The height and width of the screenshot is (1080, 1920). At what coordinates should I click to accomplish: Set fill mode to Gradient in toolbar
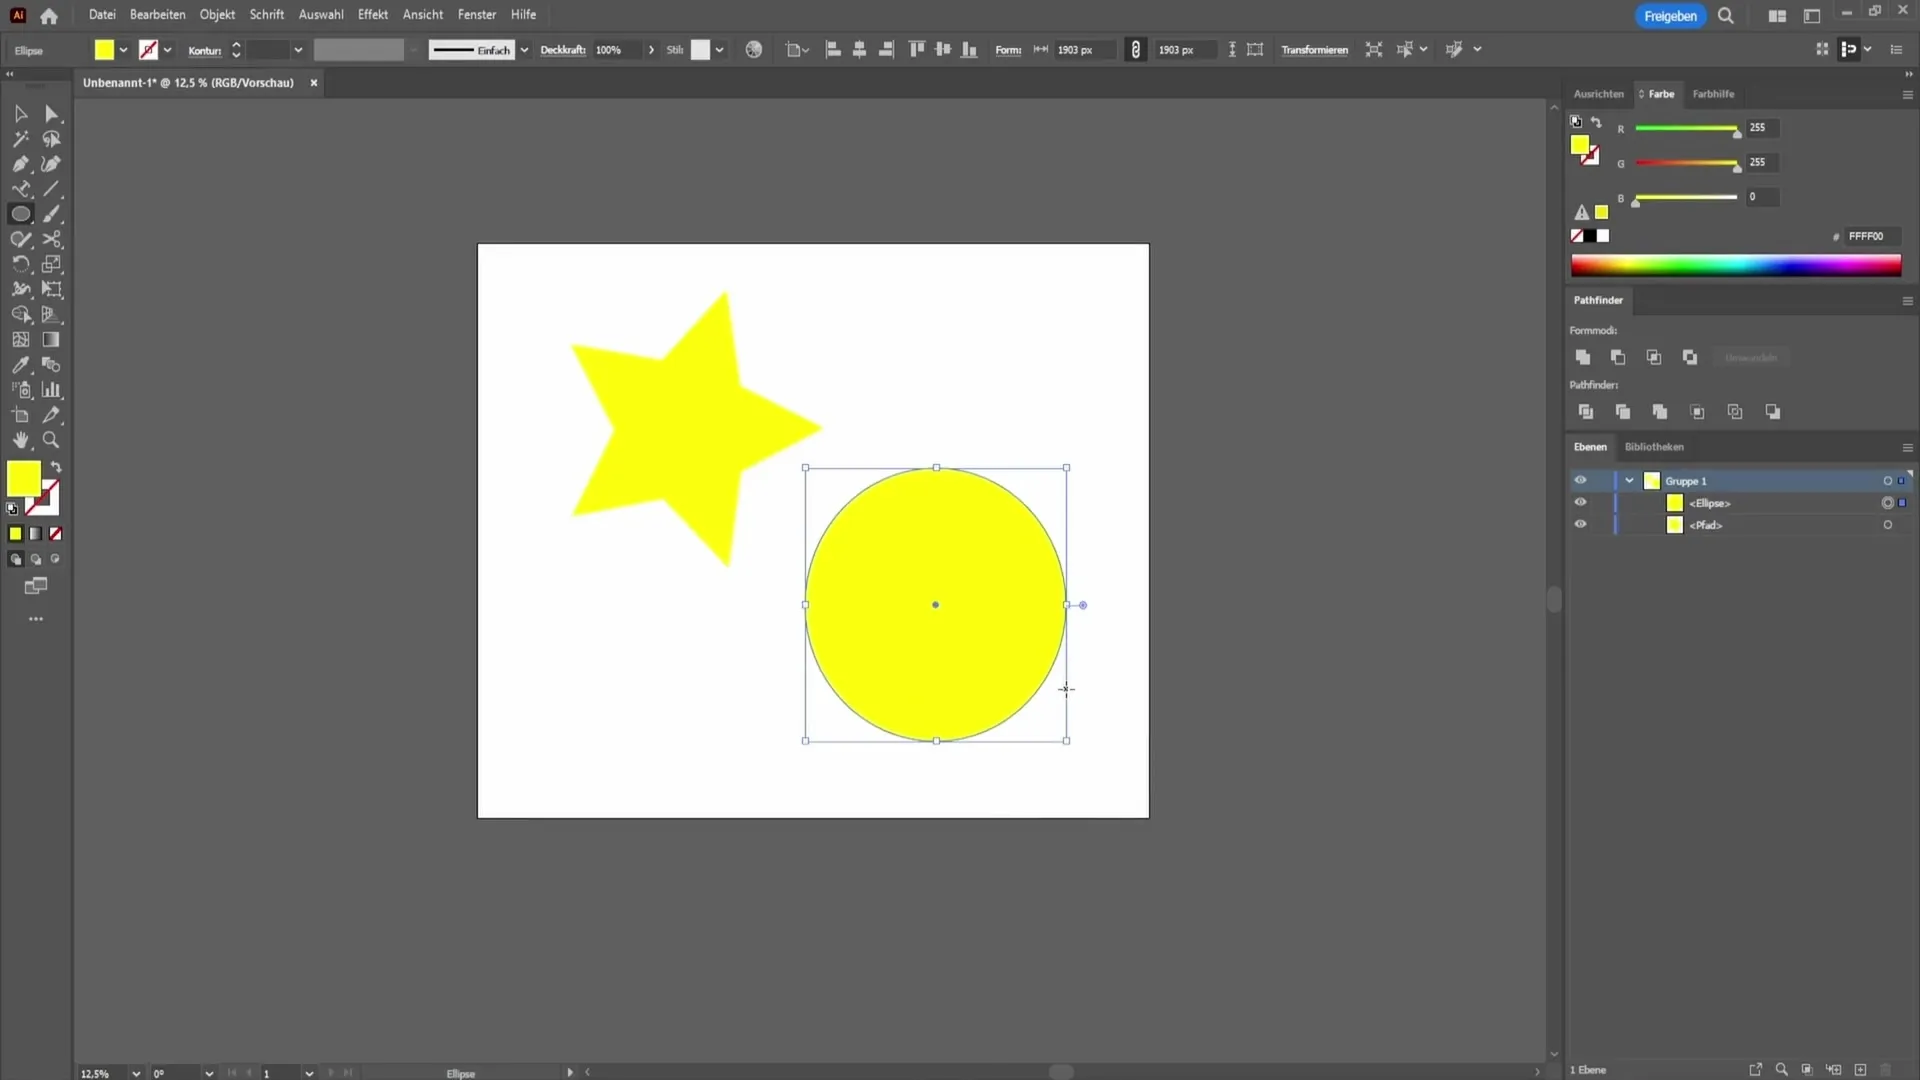36,534
